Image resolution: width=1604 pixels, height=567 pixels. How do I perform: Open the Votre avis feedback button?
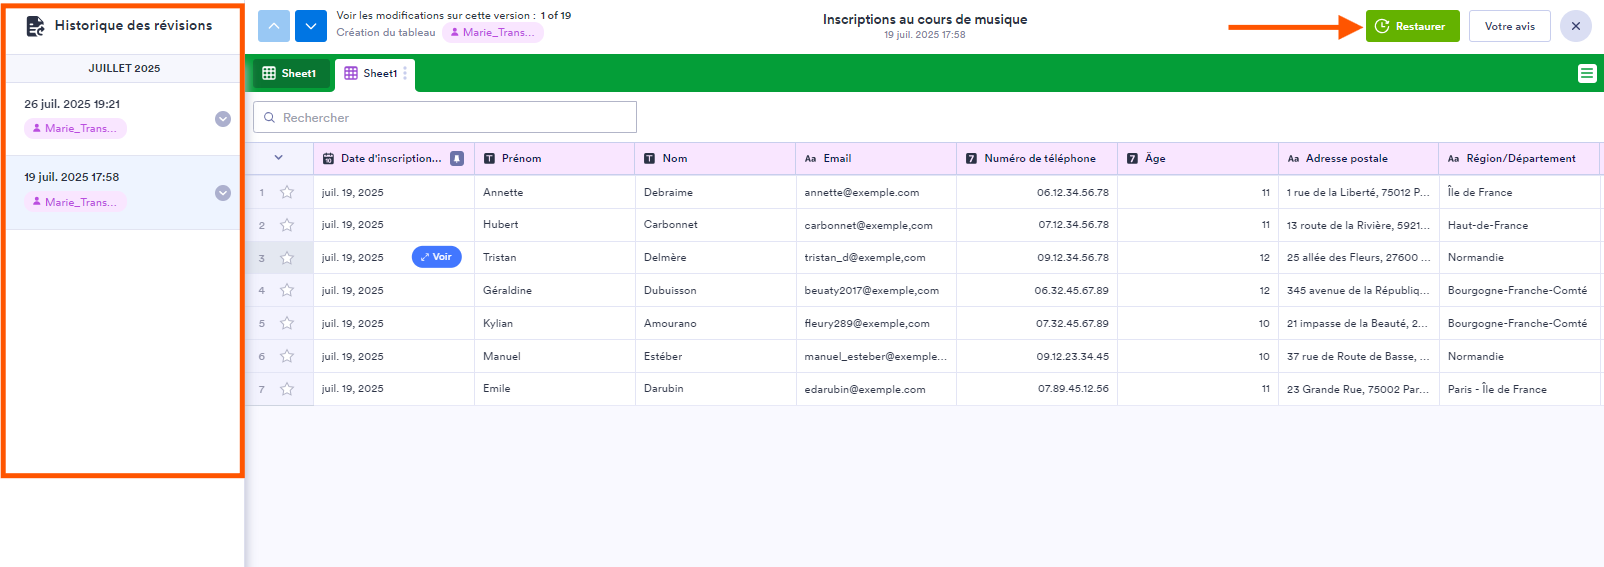(x=1509, y=26)
